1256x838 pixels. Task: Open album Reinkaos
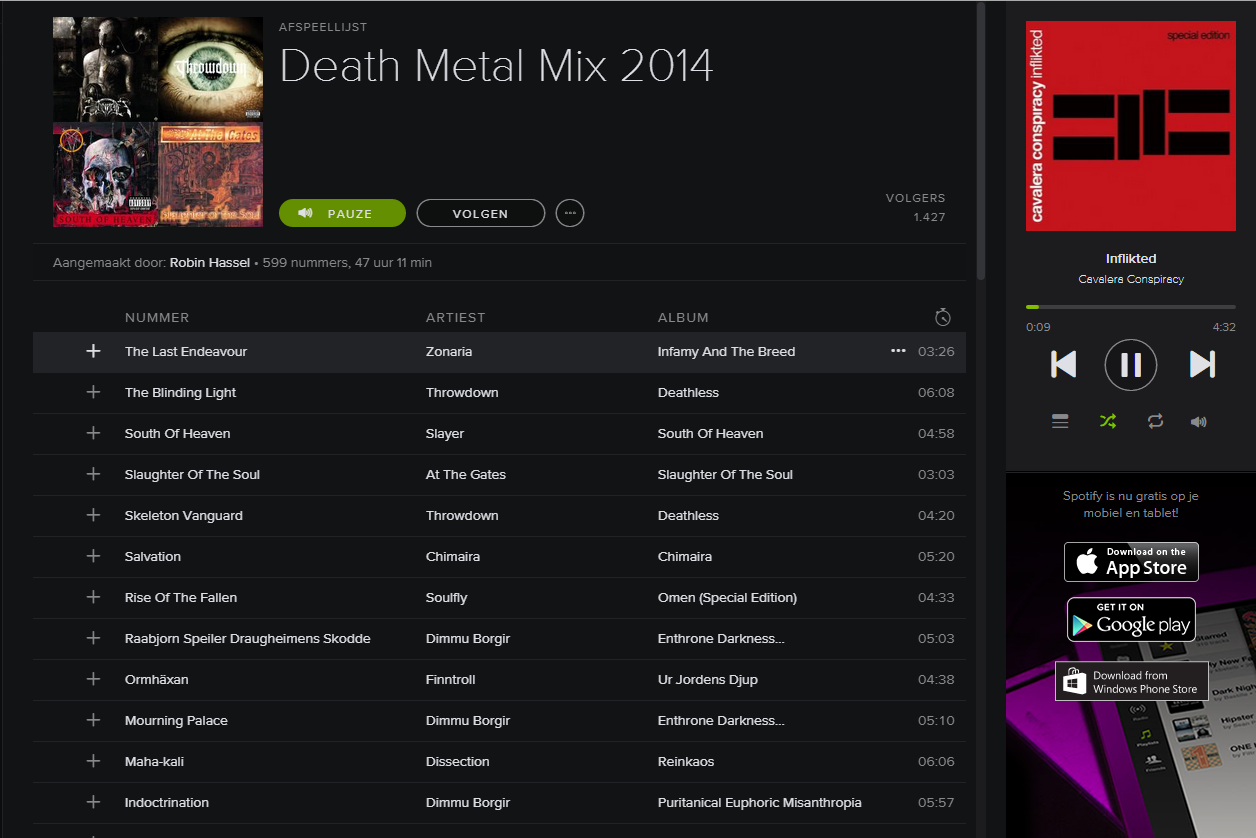click(x=686, y=761)
